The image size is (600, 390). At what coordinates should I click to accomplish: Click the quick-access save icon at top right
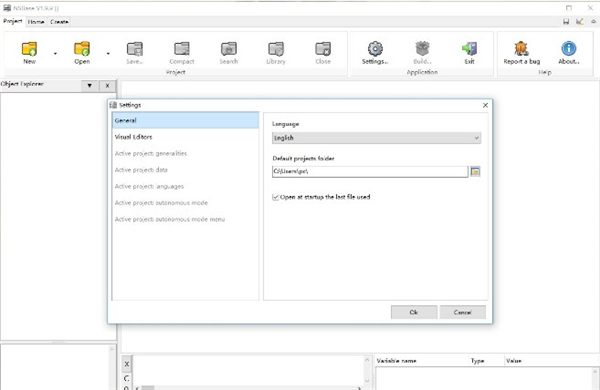[x=566, y=22]
